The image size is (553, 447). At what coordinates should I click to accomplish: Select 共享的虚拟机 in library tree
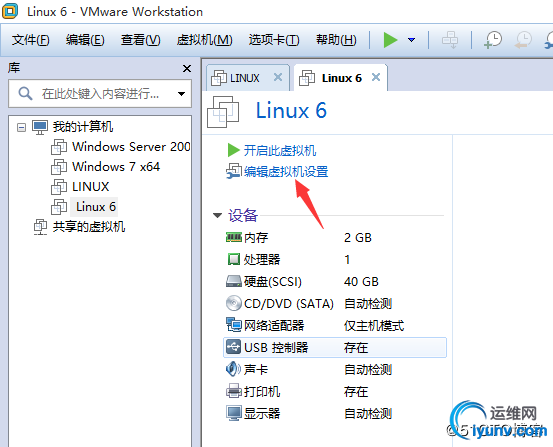(89, 226)
